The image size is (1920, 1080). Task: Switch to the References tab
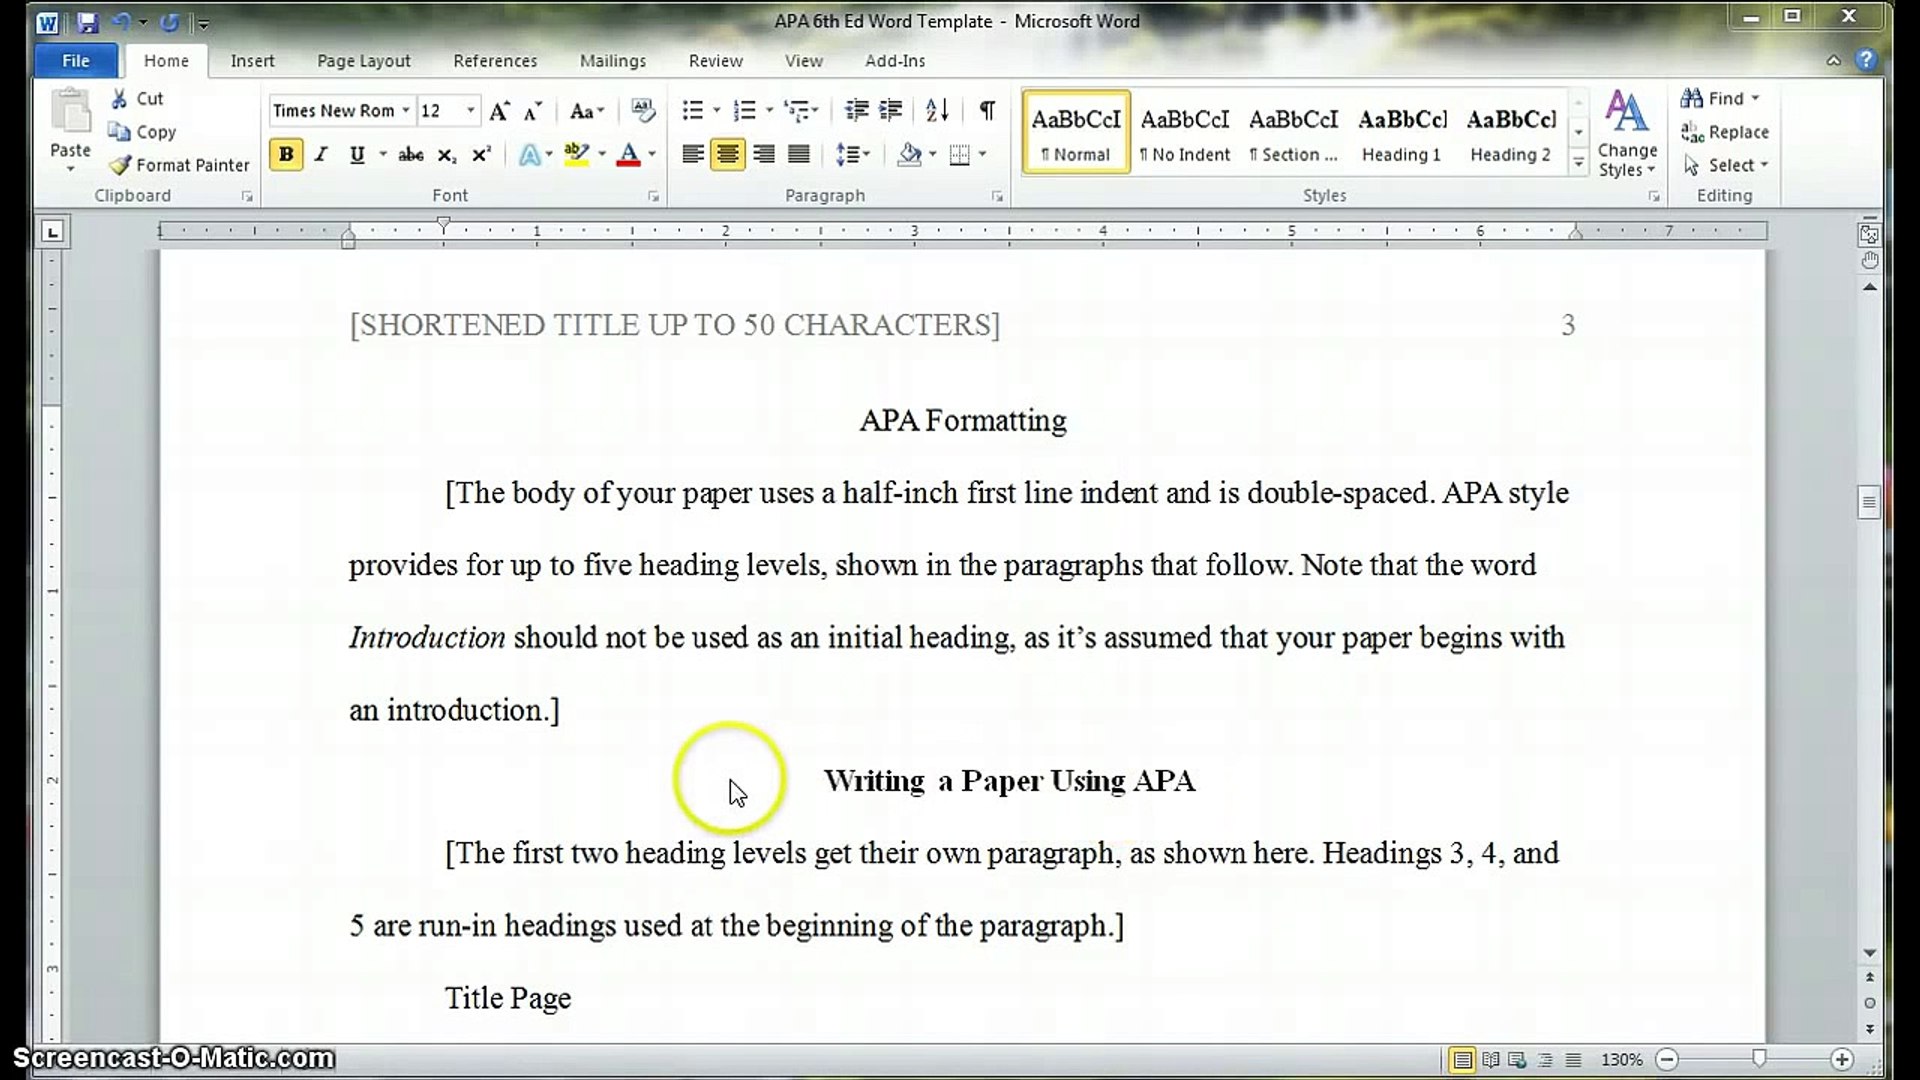coord(495,61)
